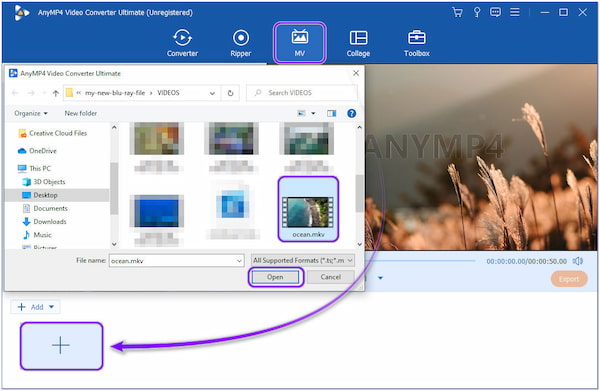This screenshot has width=600, height=391.
Task: Click the Ripper disc icon
Action: pos(241,37)
